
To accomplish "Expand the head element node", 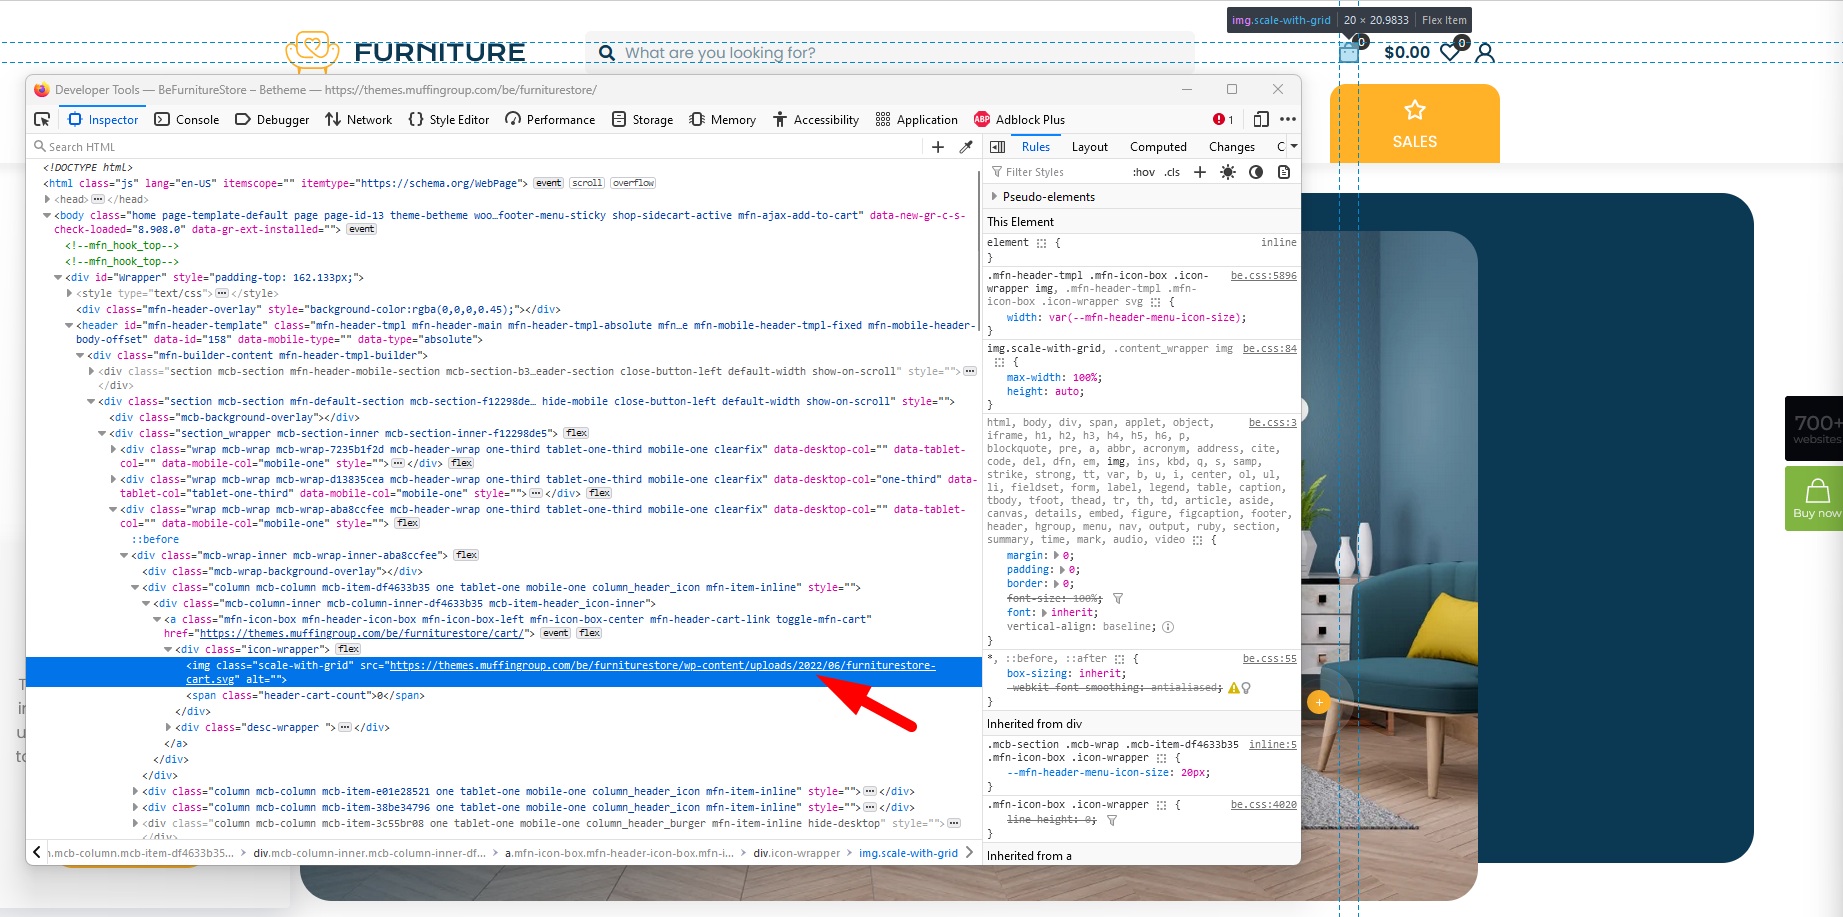I will click(x=47, y=199).
